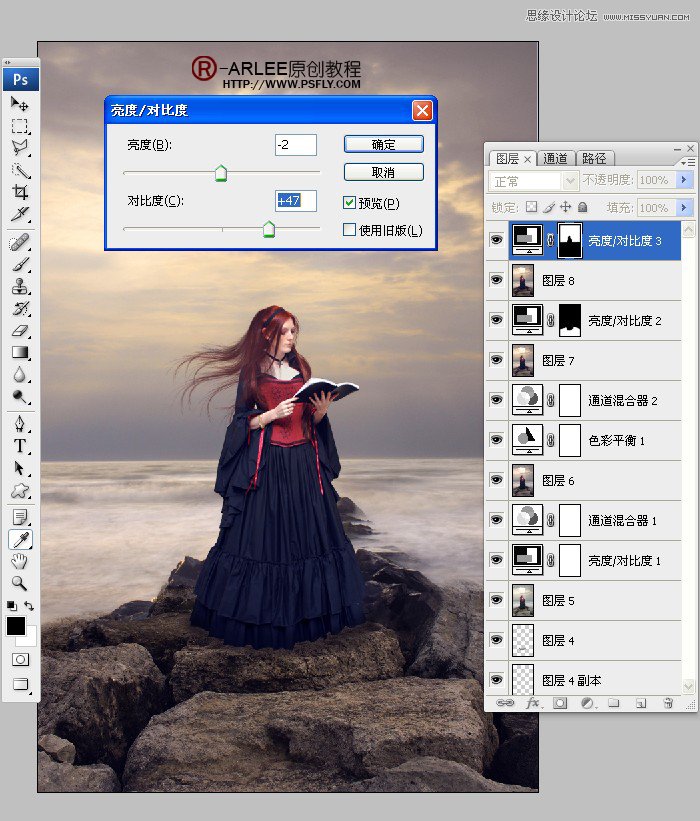Click the link layers icon

pos(505,703)
